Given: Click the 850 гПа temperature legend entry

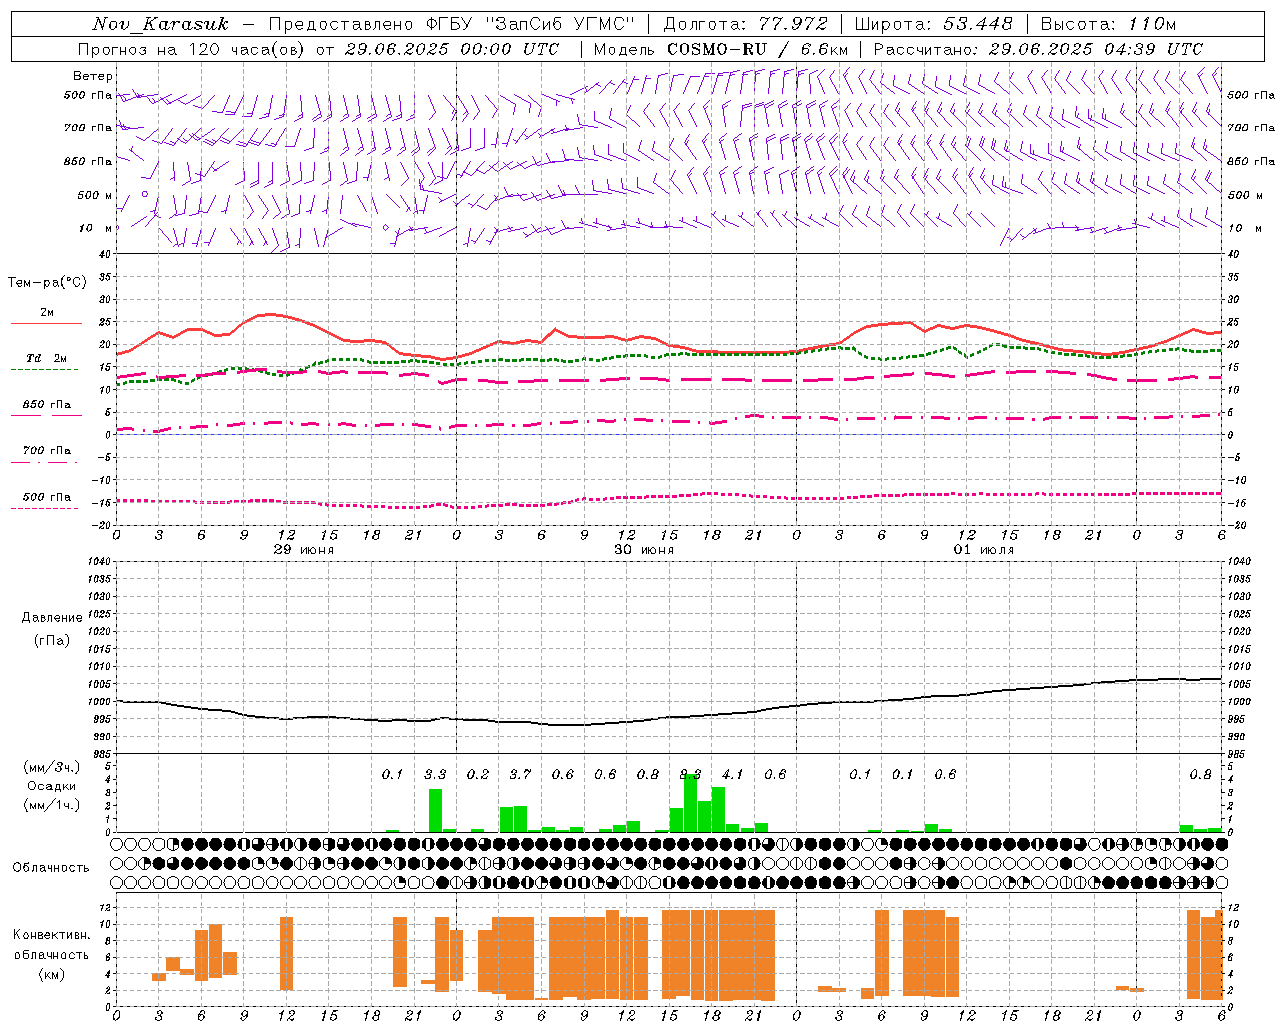Looking at the screenshot, I should click(x=47, y=405).
